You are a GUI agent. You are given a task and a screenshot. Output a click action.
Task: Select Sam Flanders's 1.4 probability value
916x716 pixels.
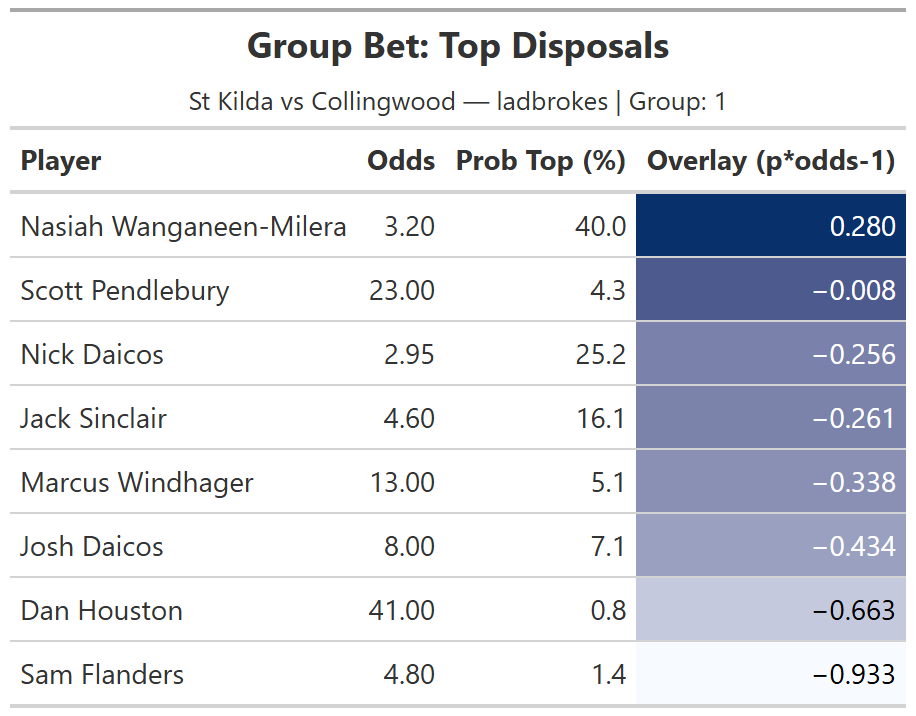click(608, 675)
